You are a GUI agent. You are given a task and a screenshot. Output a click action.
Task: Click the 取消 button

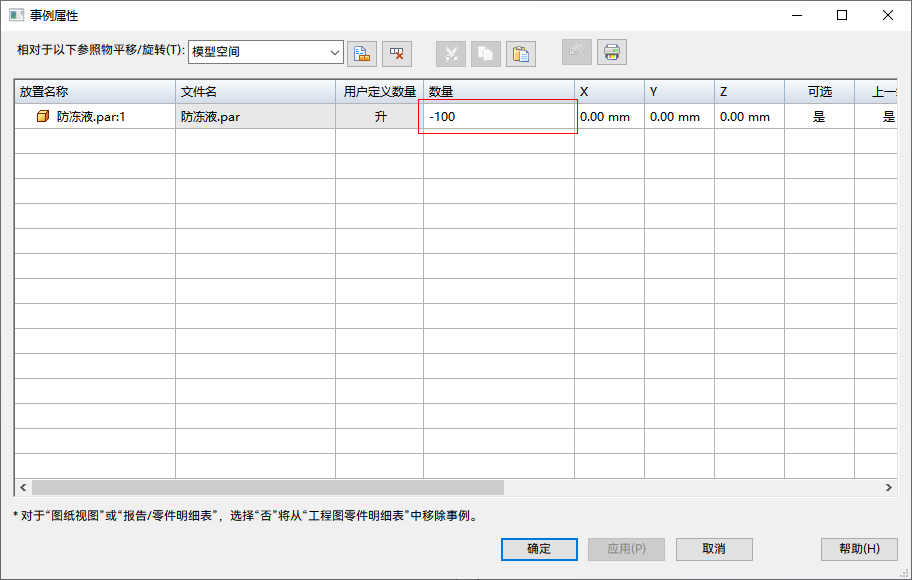point(714,549)
